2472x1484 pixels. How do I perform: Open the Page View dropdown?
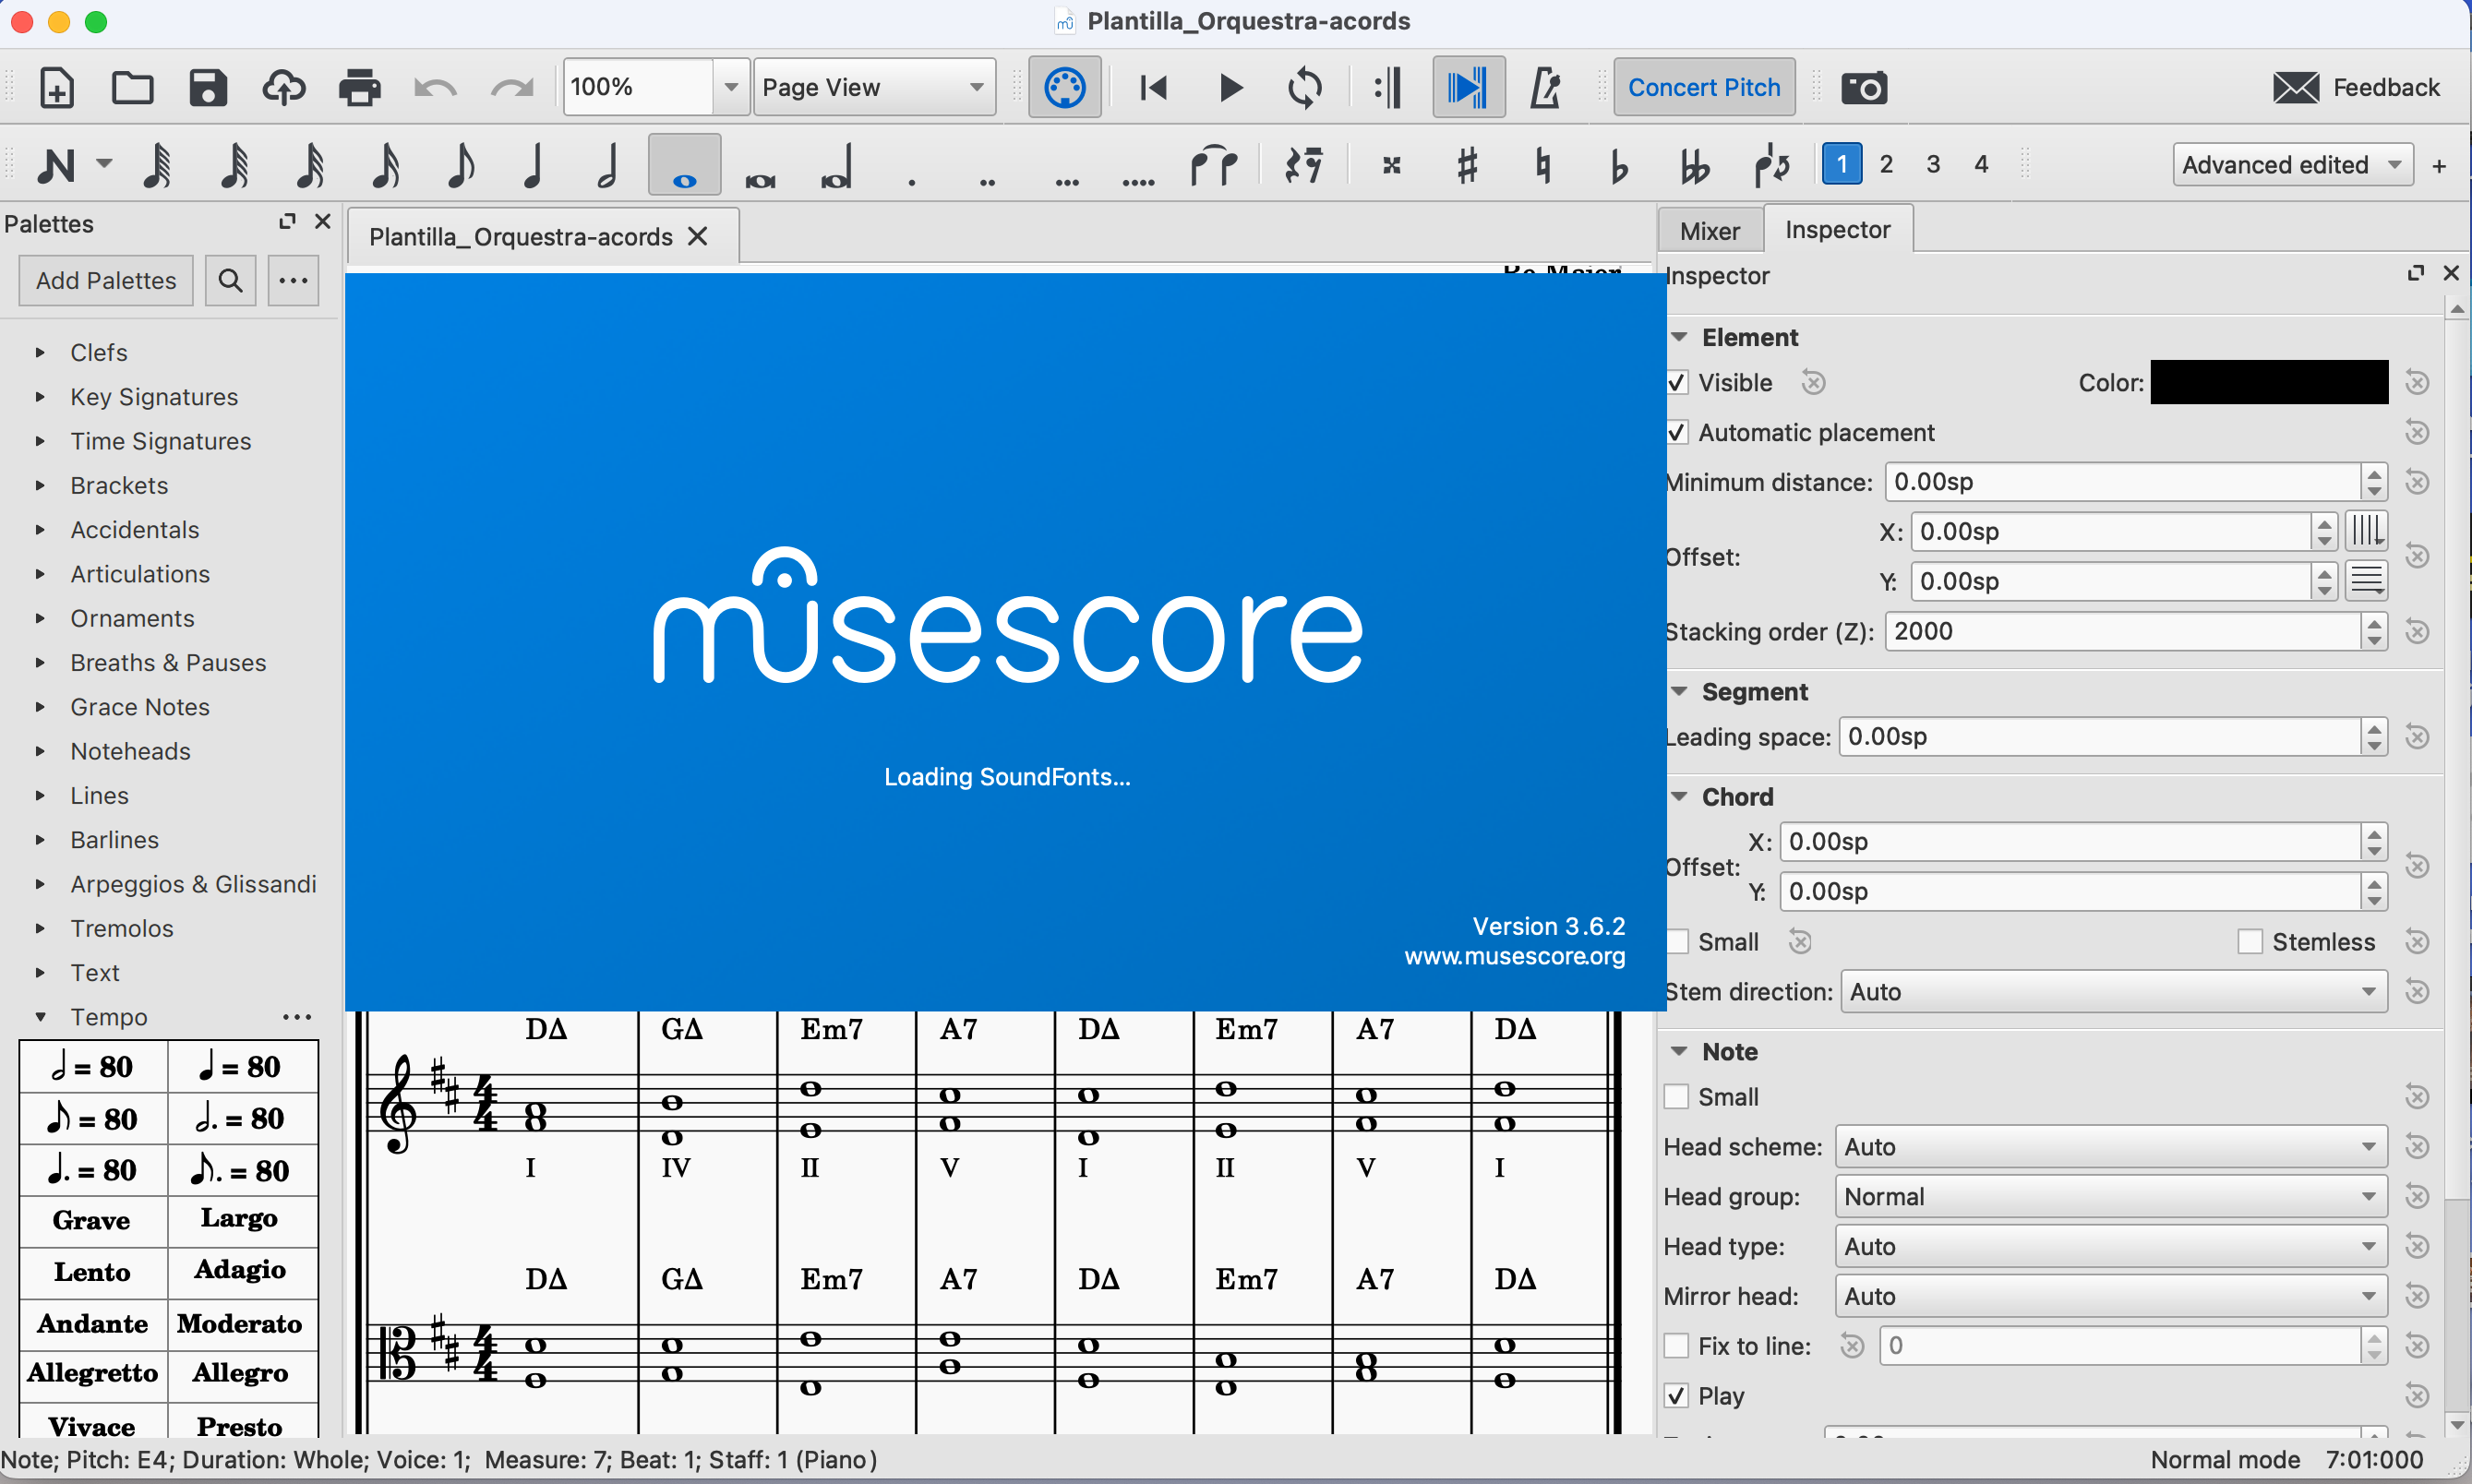(x=873, y=88)
